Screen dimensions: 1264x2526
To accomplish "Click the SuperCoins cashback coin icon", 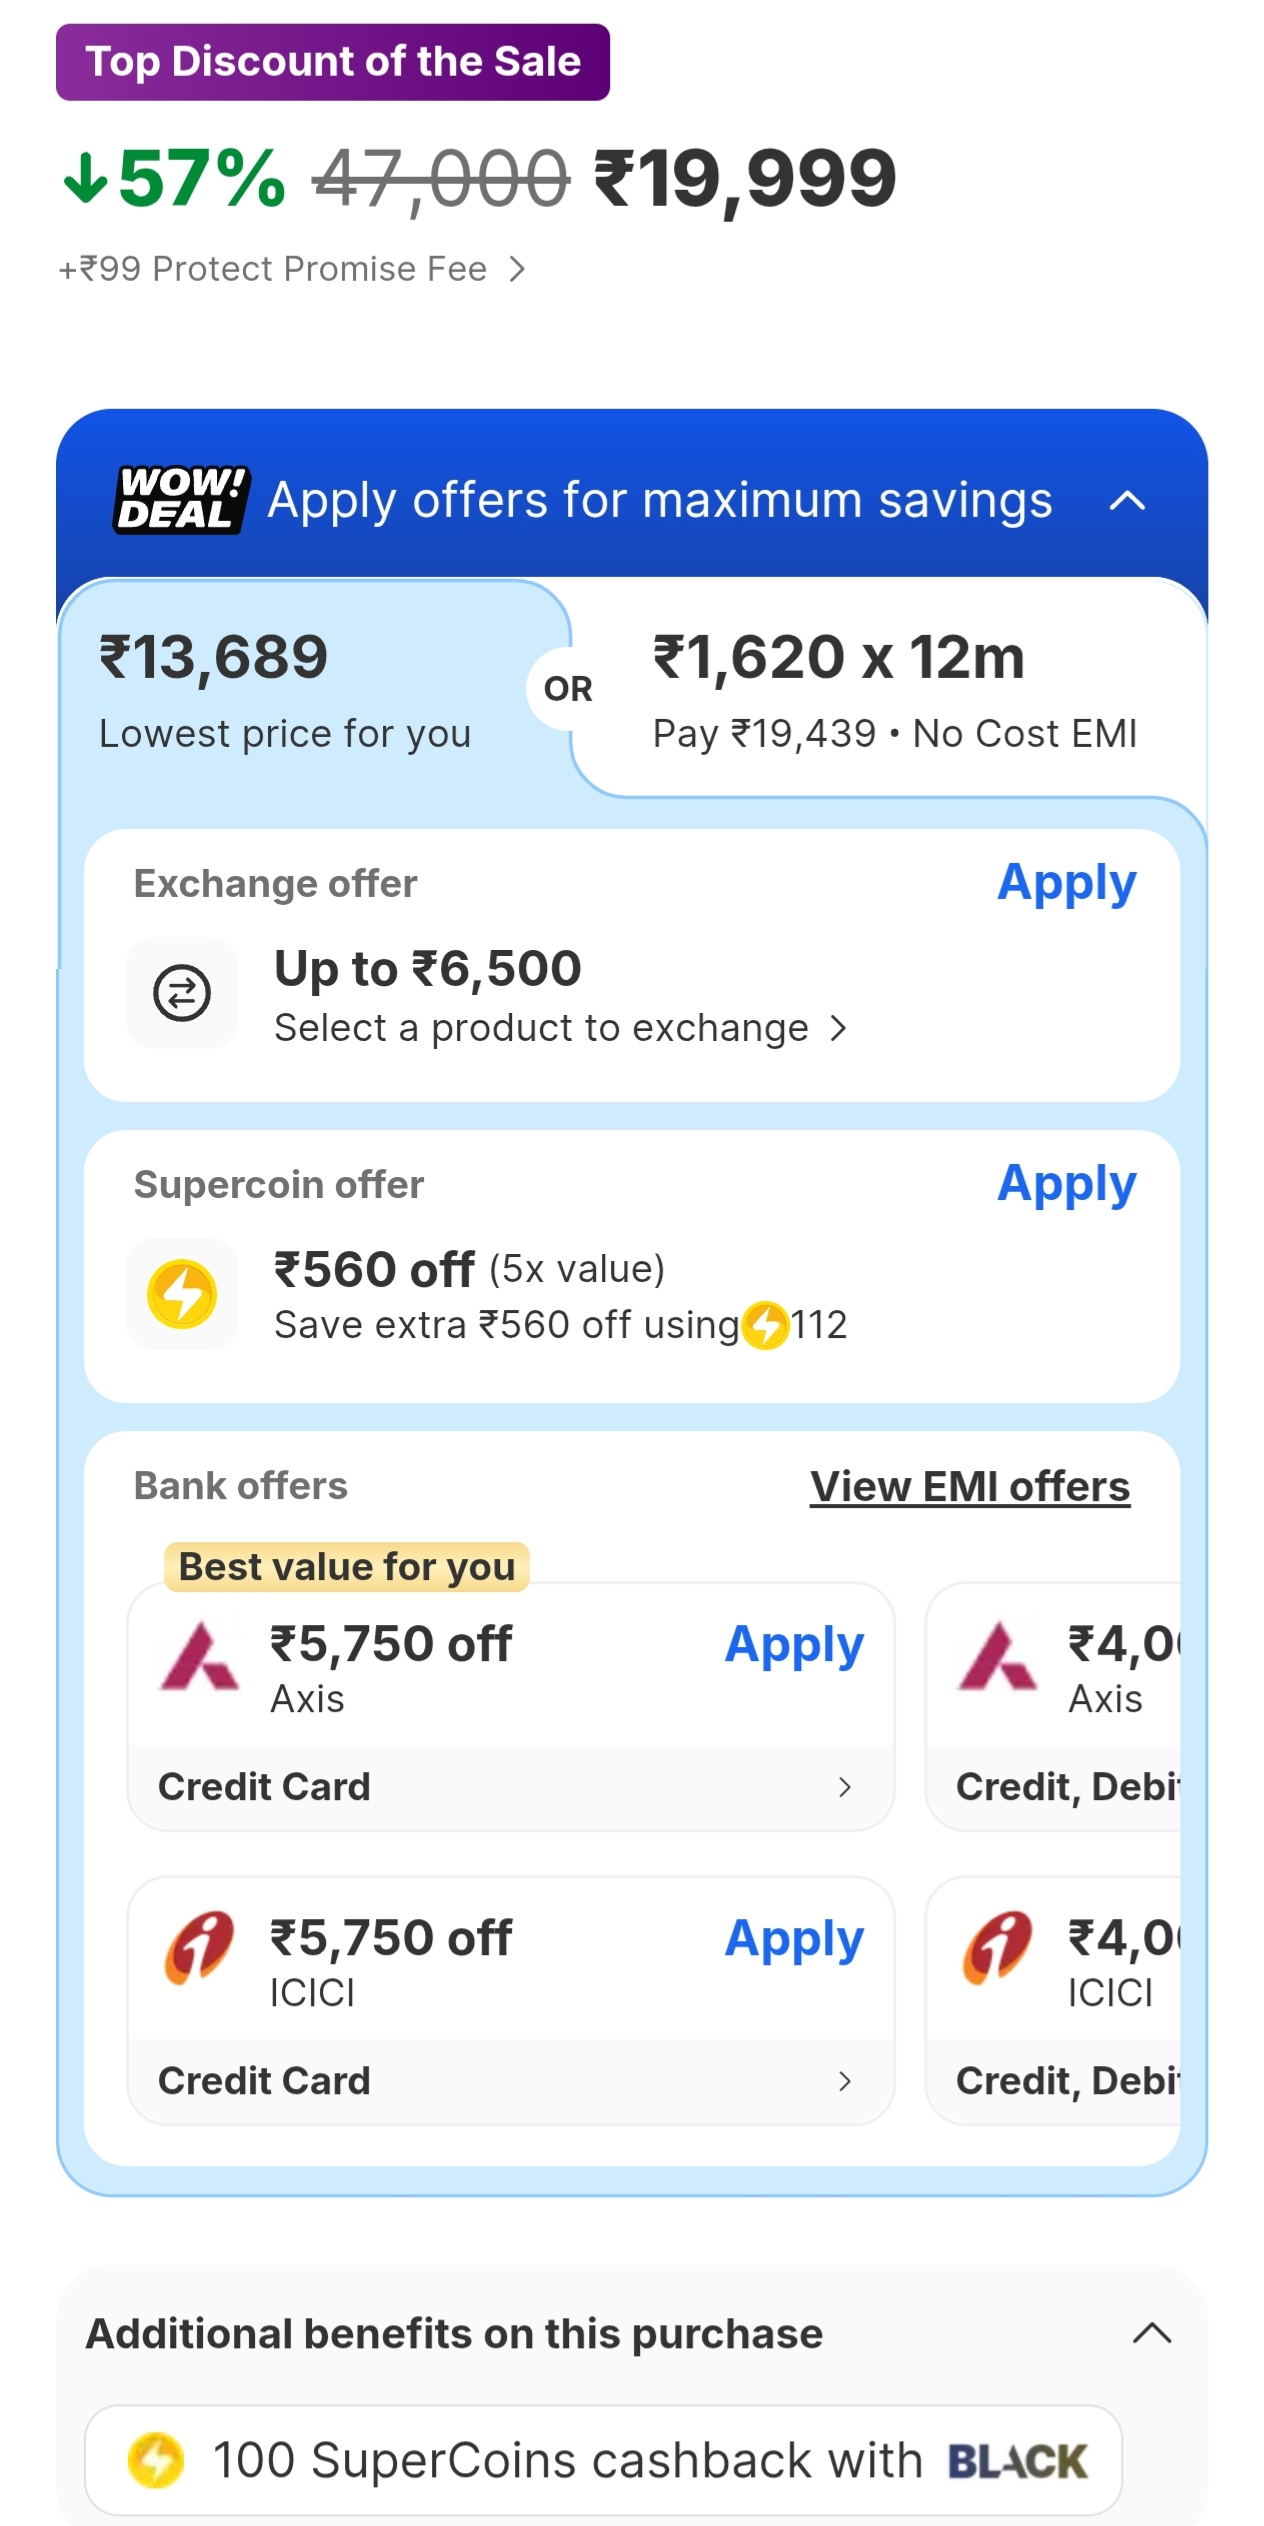I will (x=156, y=2460).
